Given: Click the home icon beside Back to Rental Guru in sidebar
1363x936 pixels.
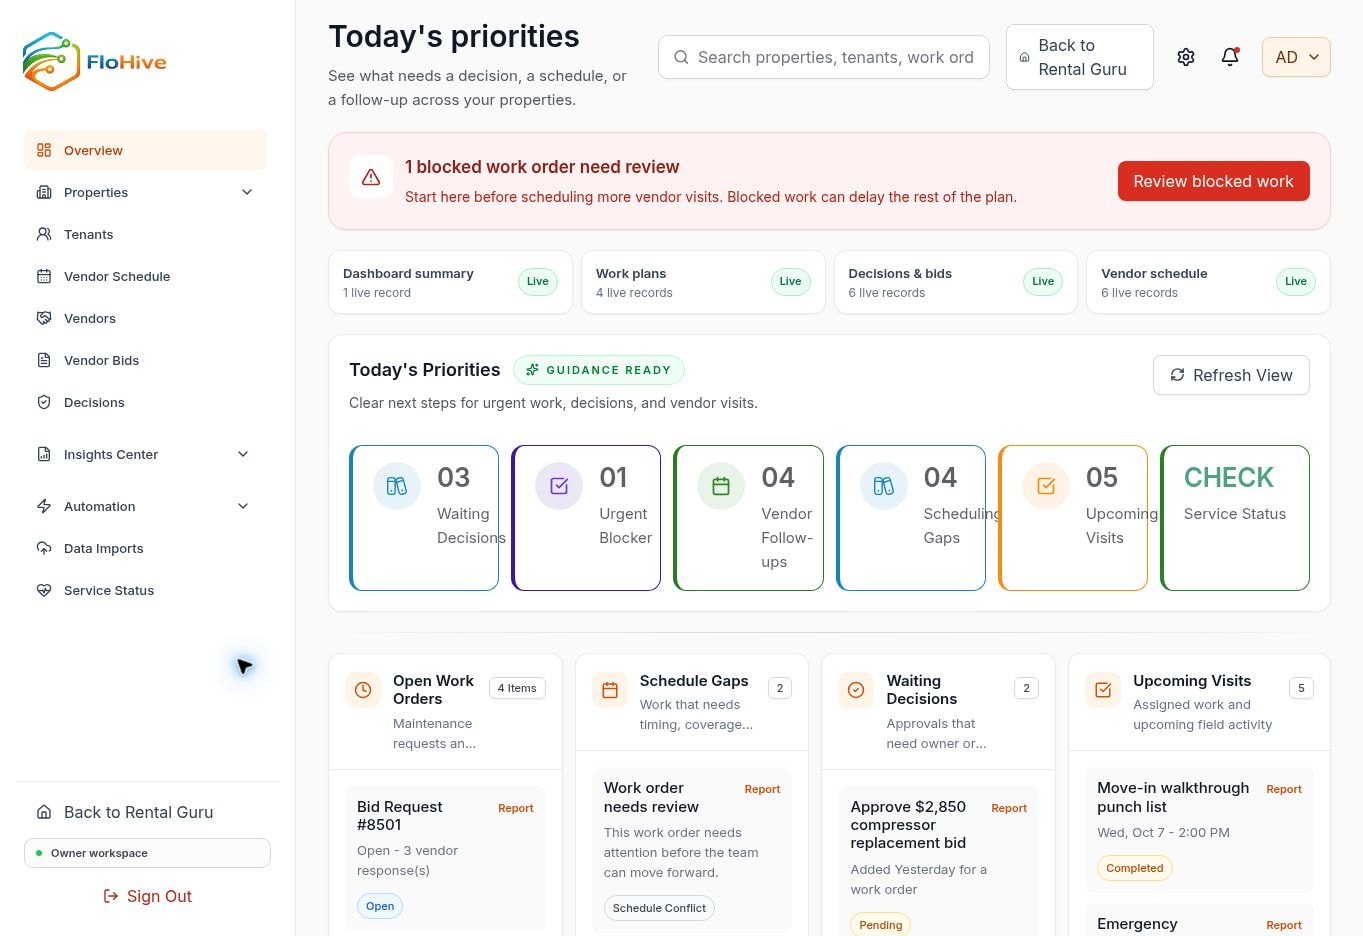Looking at the screenshot, I should tap(44, 812).
